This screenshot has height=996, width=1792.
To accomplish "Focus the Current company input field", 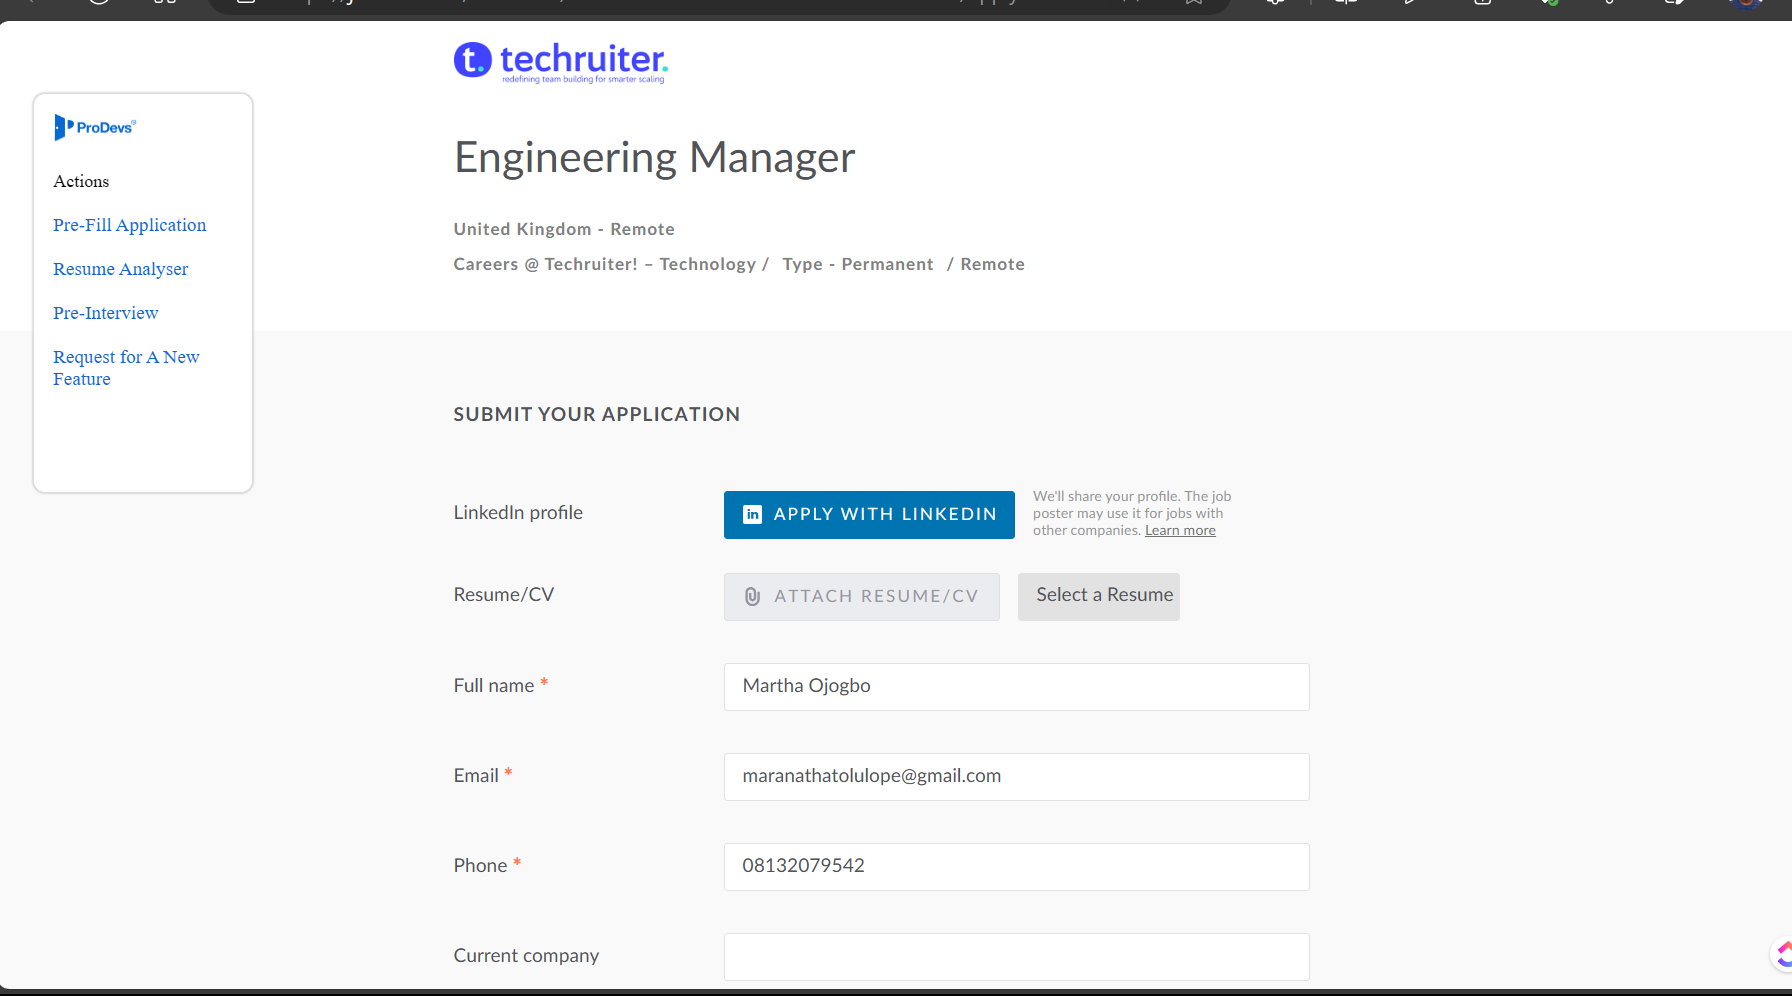I will (x=1017, y=957).
